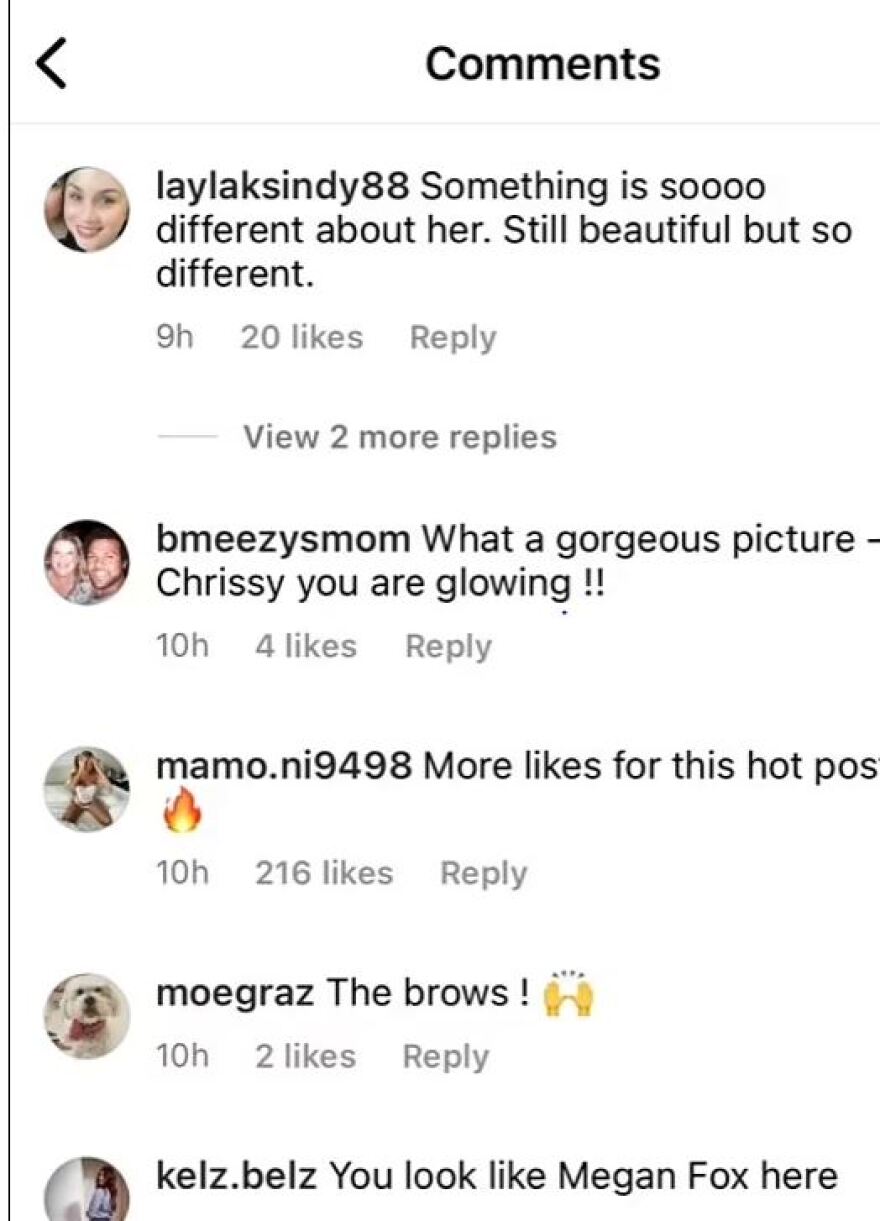Reply to moegraz's brows comment

tap(446, 1056)
